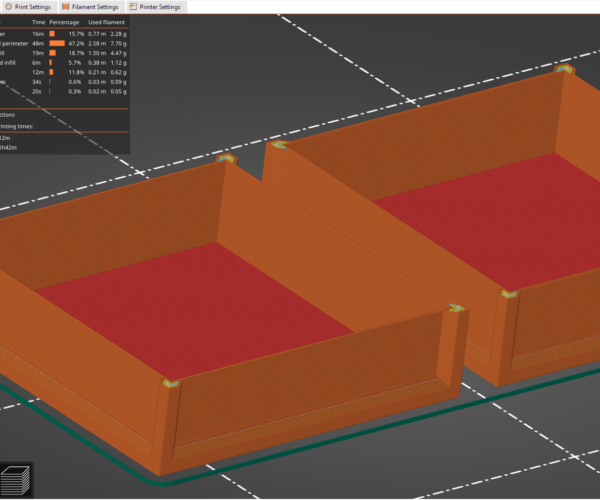The width and height of the screenshot is (600, 500).
Task: Go to the Printer Settings tab
Action: pyautogui.click(x=155, y=7)
